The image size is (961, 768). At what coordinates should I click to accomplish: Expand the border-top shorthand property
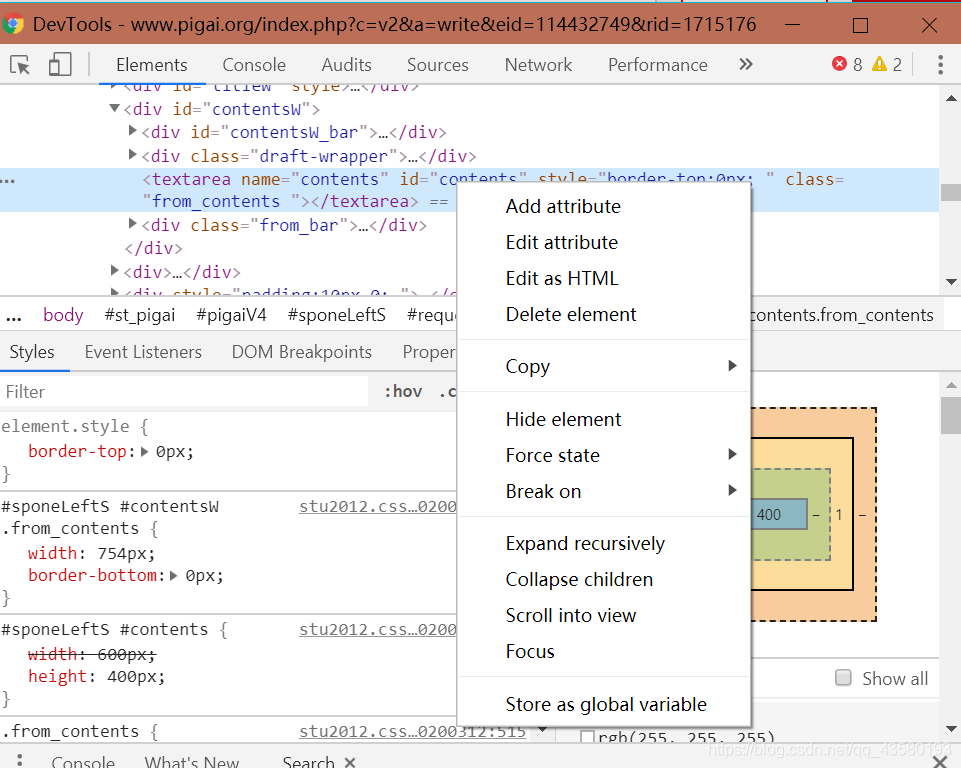tap(145, 452)
